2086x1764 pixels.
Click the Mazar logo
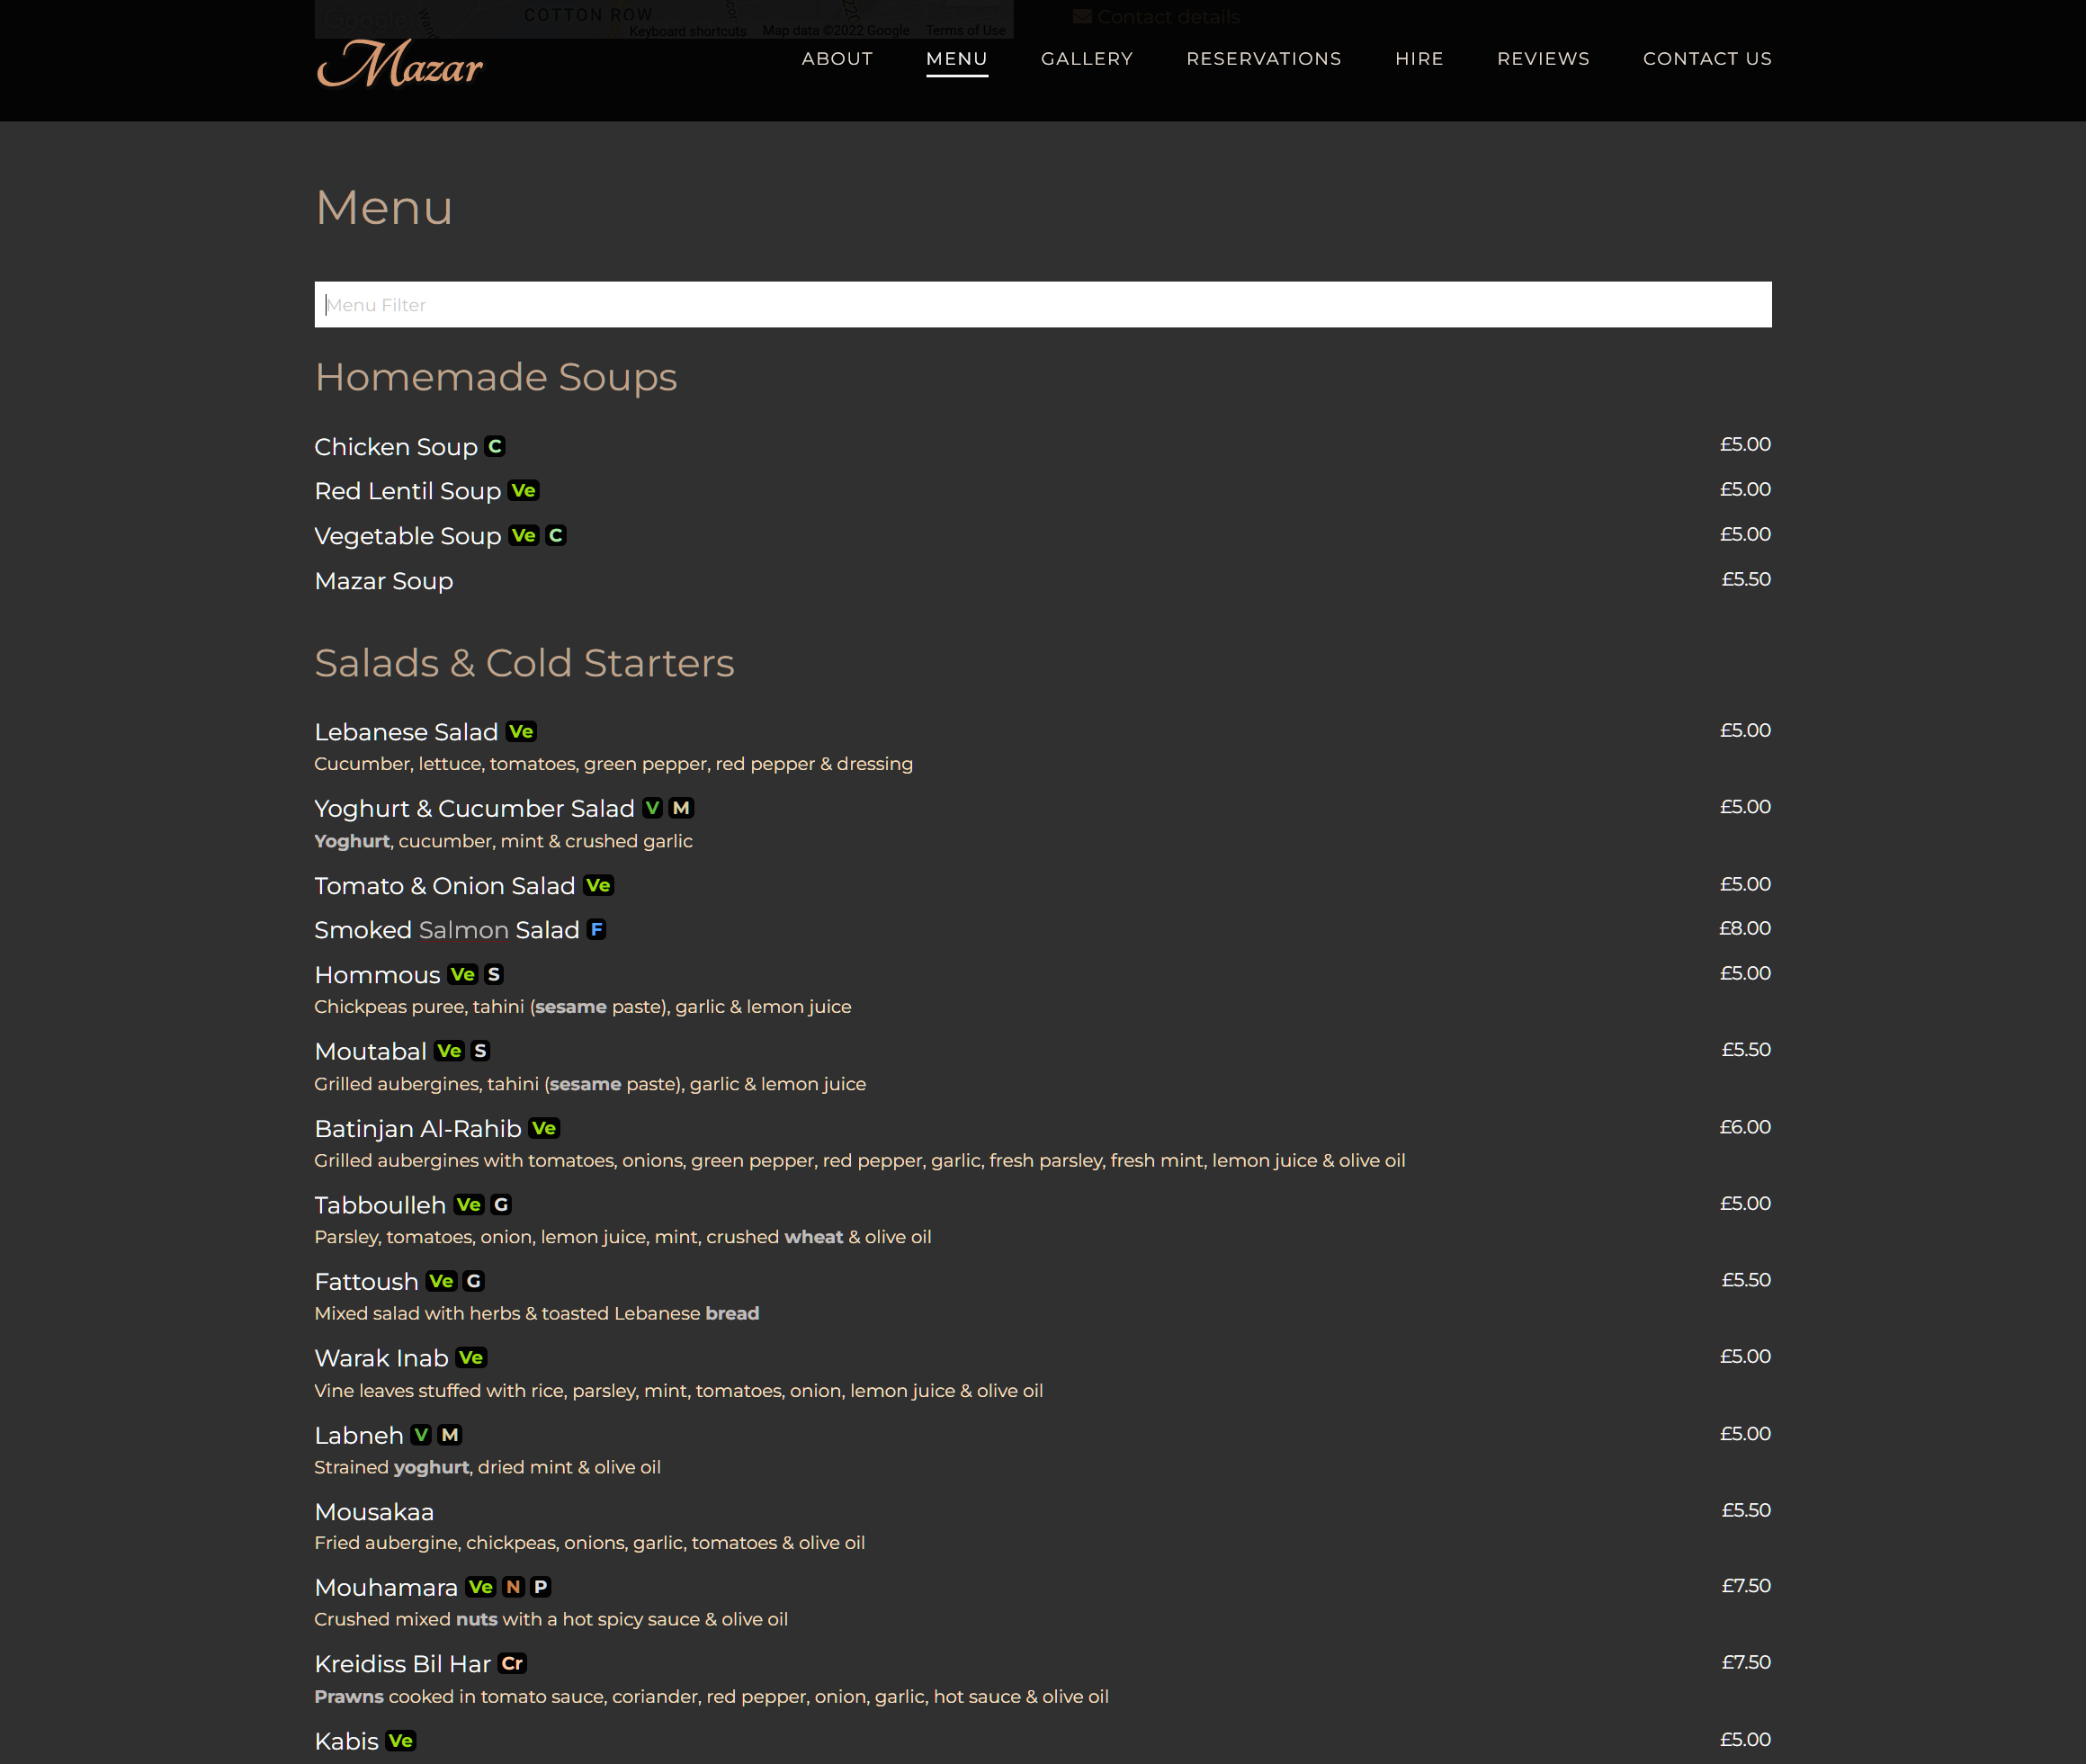click(400, 64)
